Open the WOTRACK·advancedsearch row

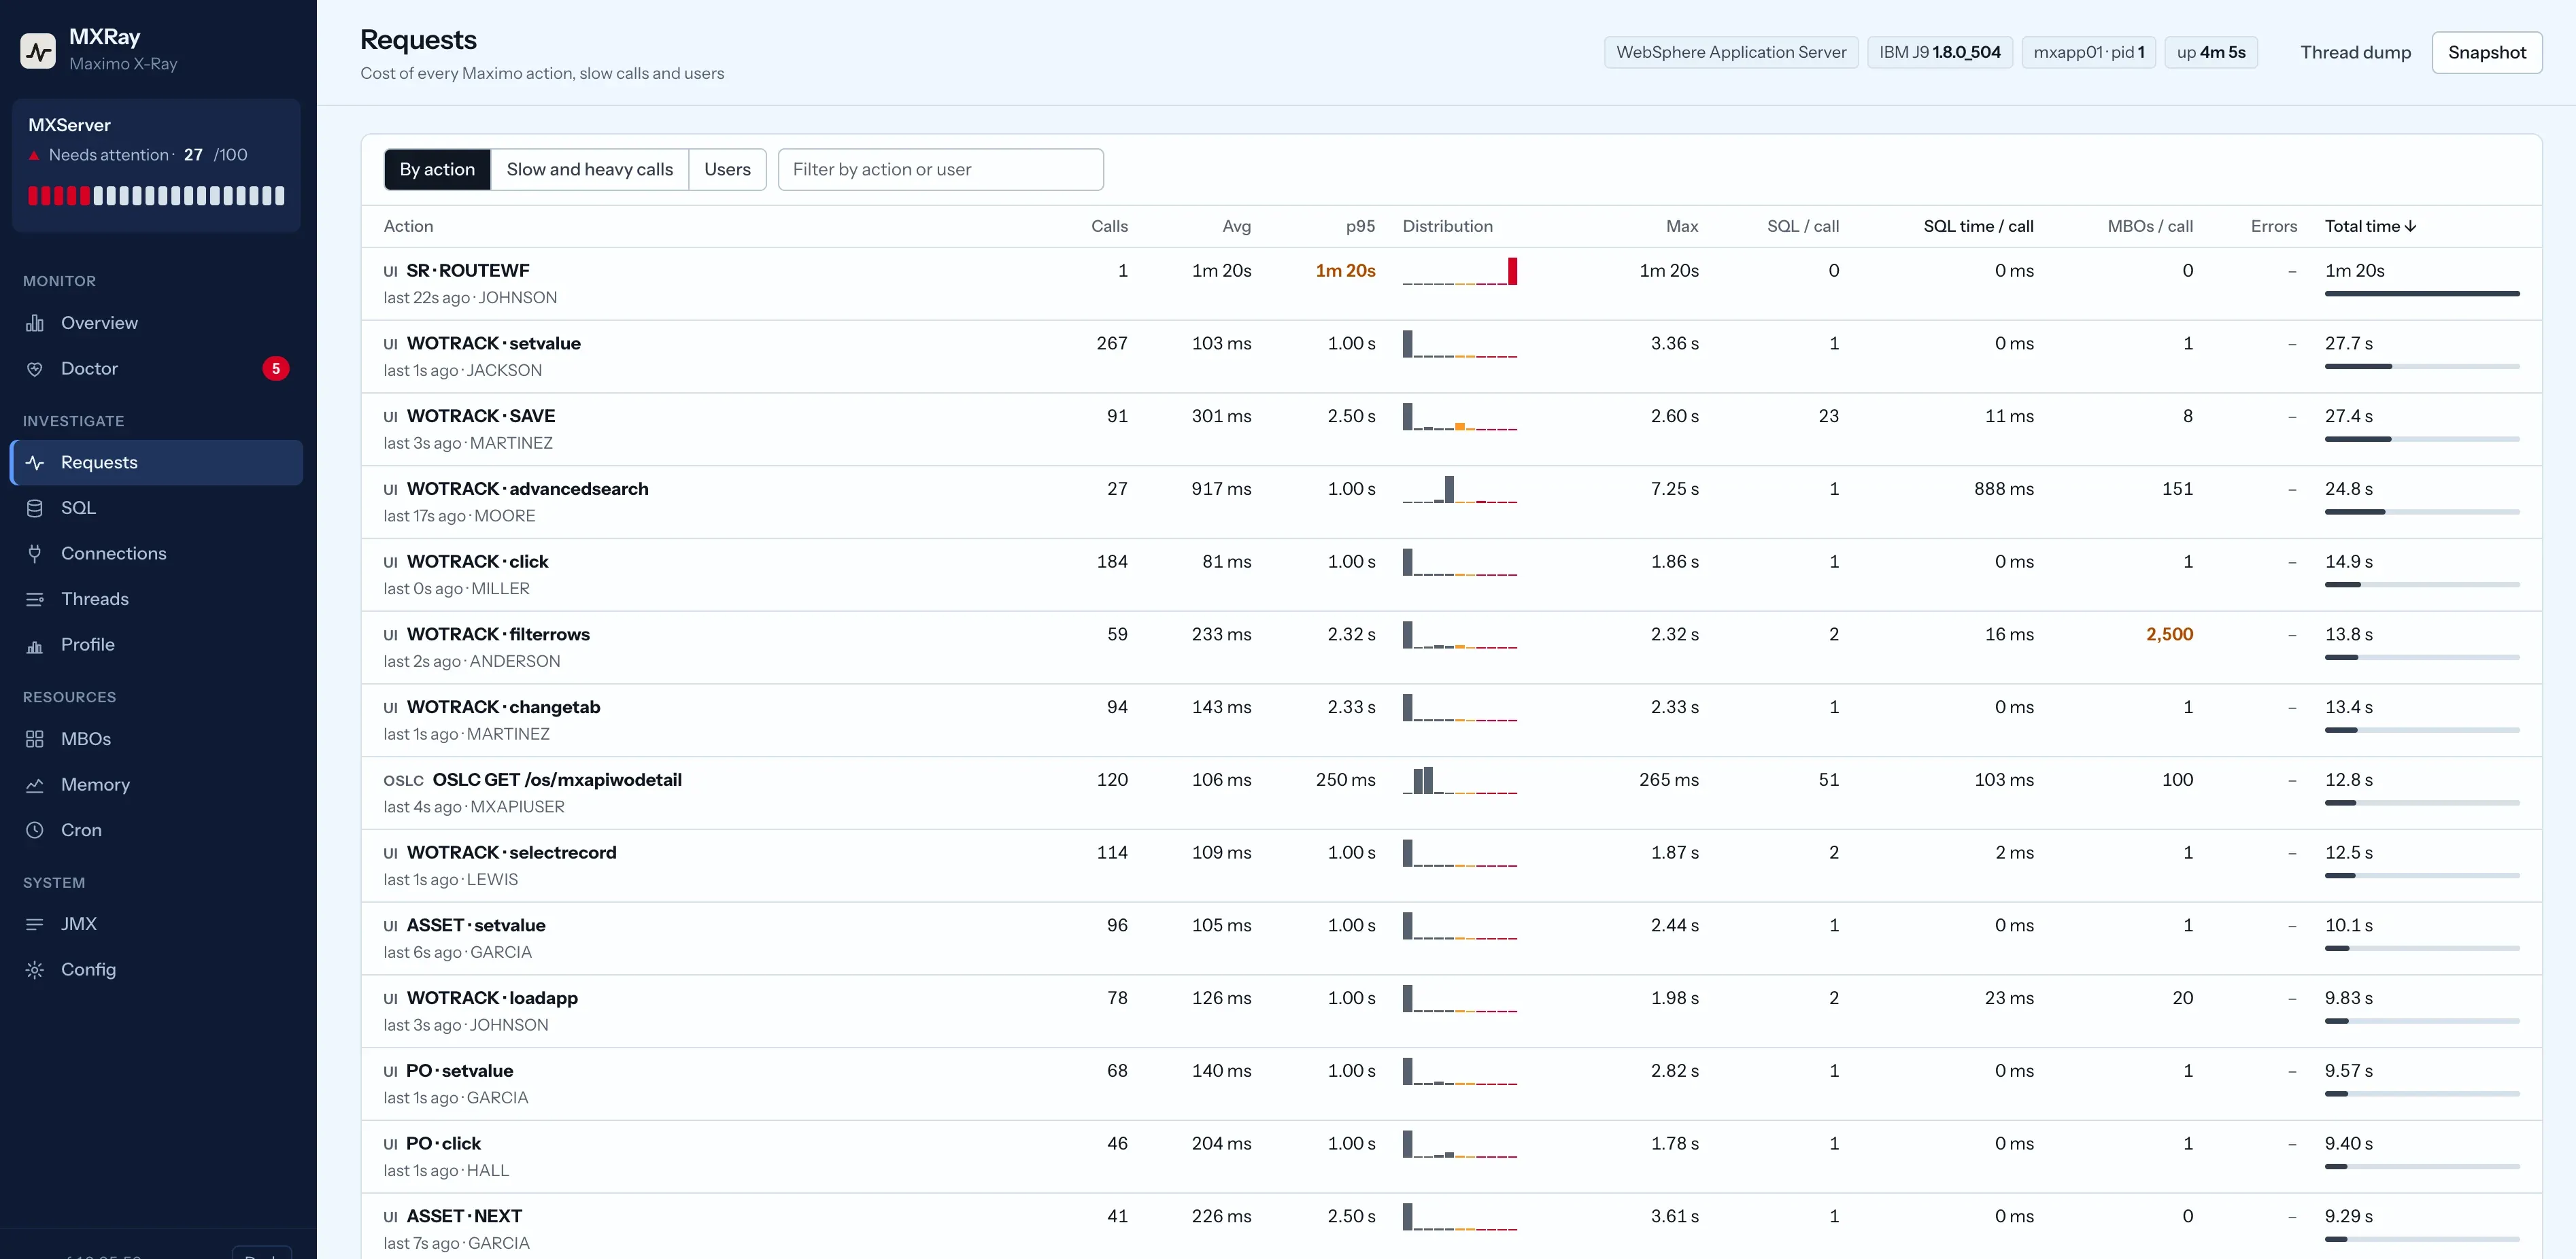click(1451, 502)
